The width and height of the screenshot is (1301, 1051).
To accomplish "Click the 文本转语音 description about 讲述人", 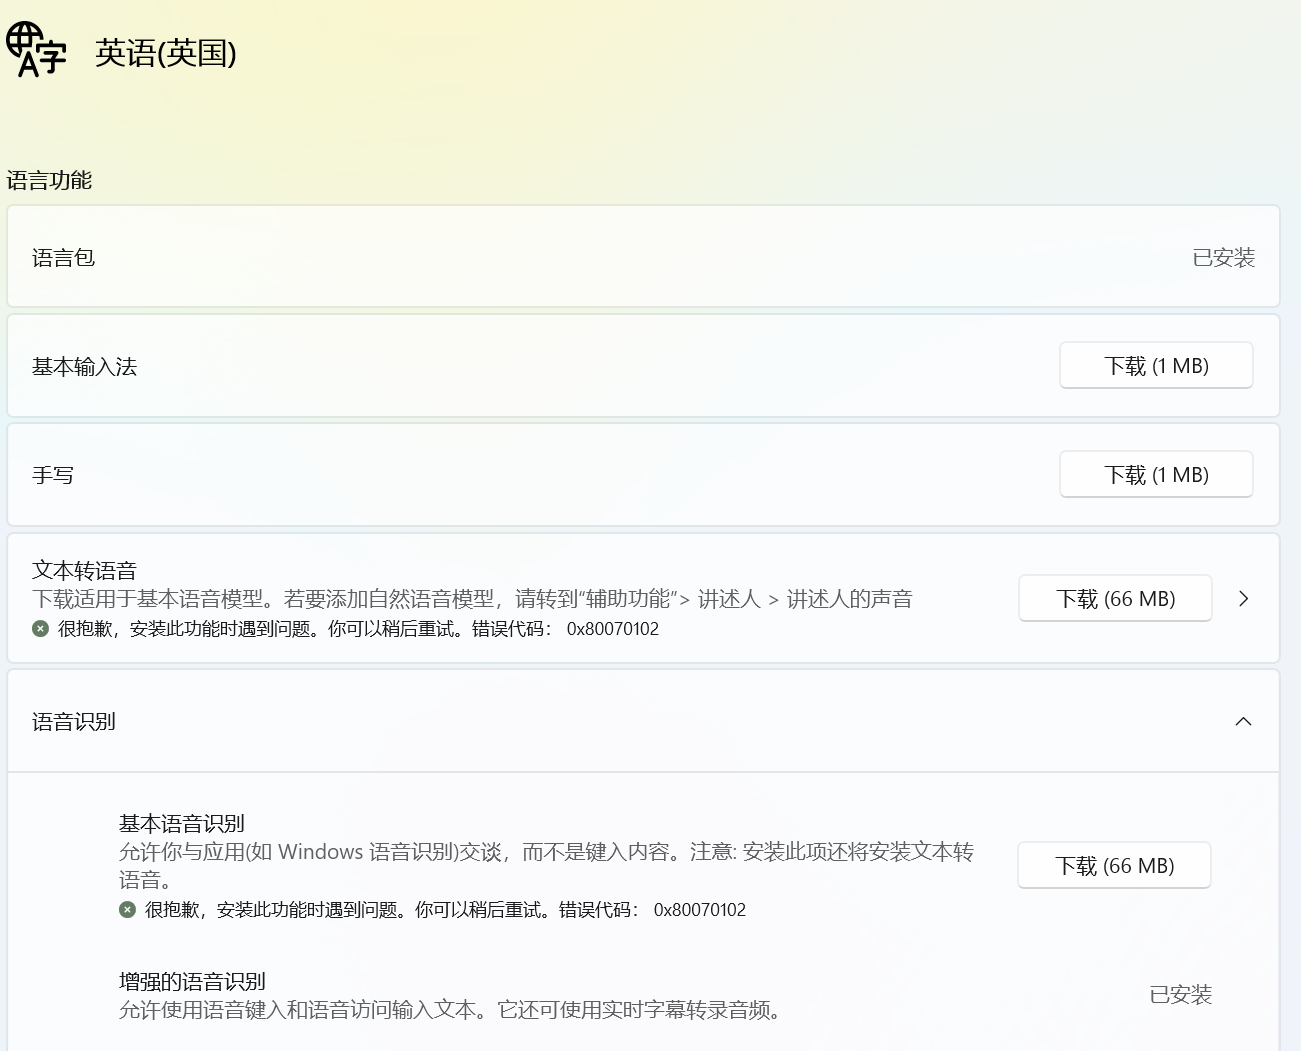I will pos(472,599).
